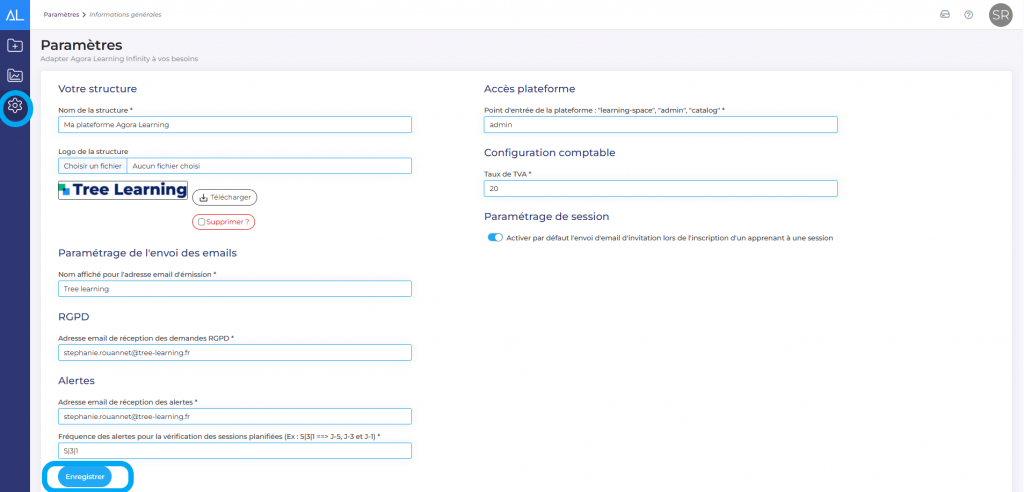The image size is (1024, 492).
Task: Click the platform entry point field containing admin
Action: 660,125
